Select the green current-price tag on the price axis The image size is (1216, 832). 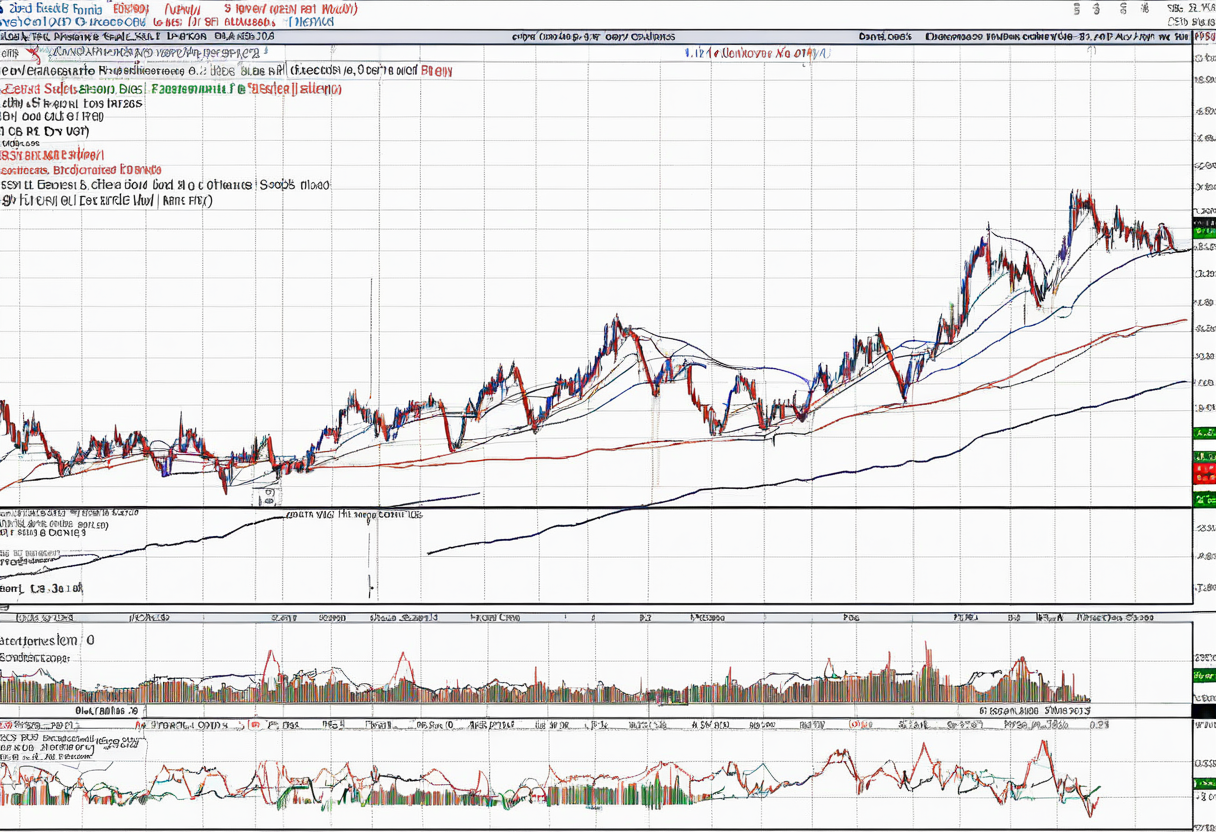tap(1203, 226)
